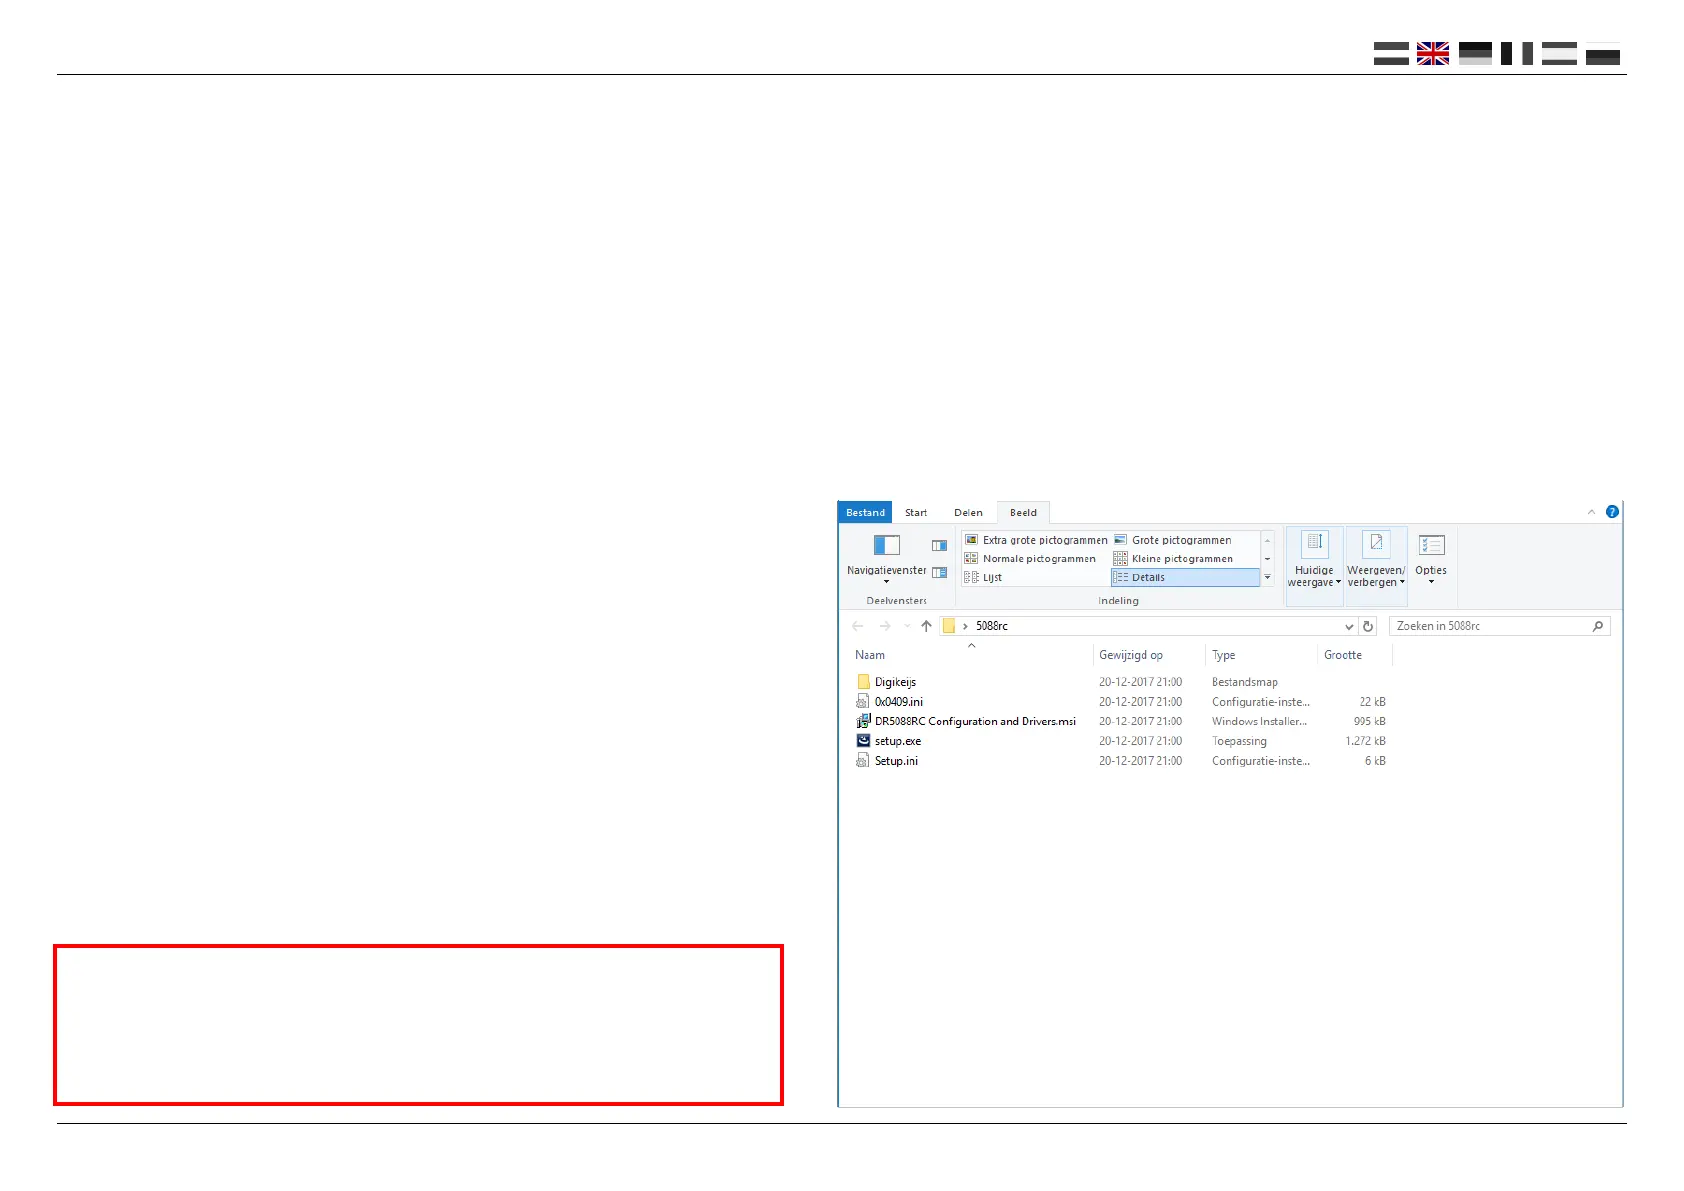Select the flag icon with vertical stripes
The width and height of the screenshot is (1684, 1191).
(x=1517, y=53)
